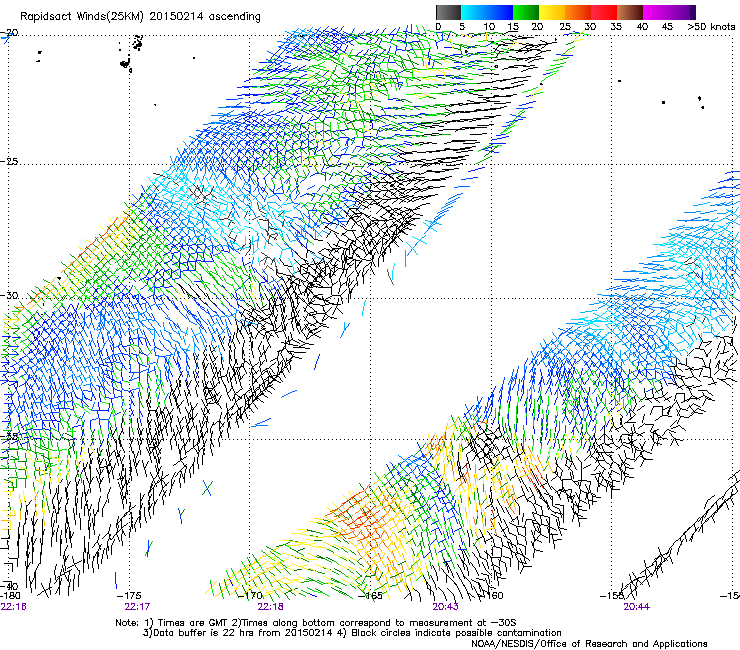
Task: Click the '>50 knots' legend label
Action: click(x=711, y=26)
